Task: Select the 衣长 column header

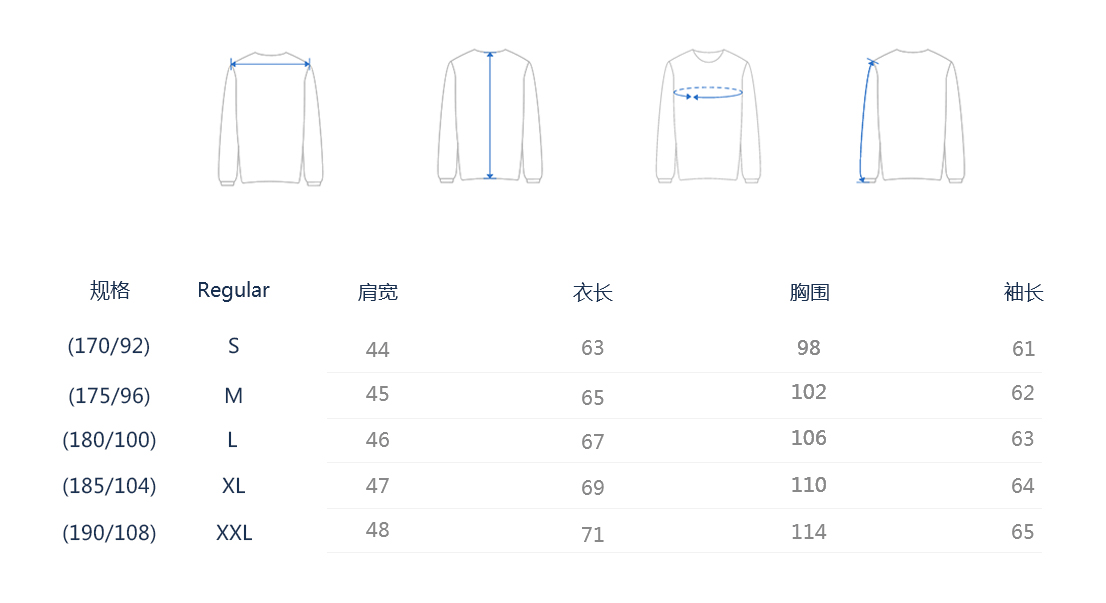Action: pyautogui.click(x=593, y=292)
